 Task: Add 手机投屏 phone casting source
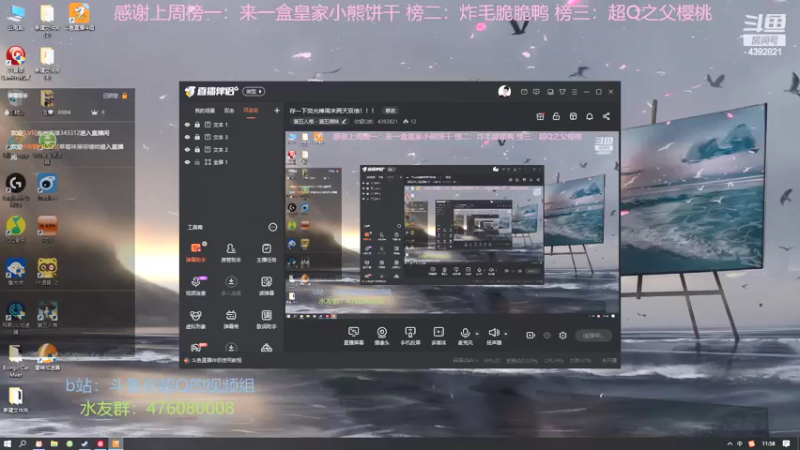pyautogui.click(x=410, y=336)
